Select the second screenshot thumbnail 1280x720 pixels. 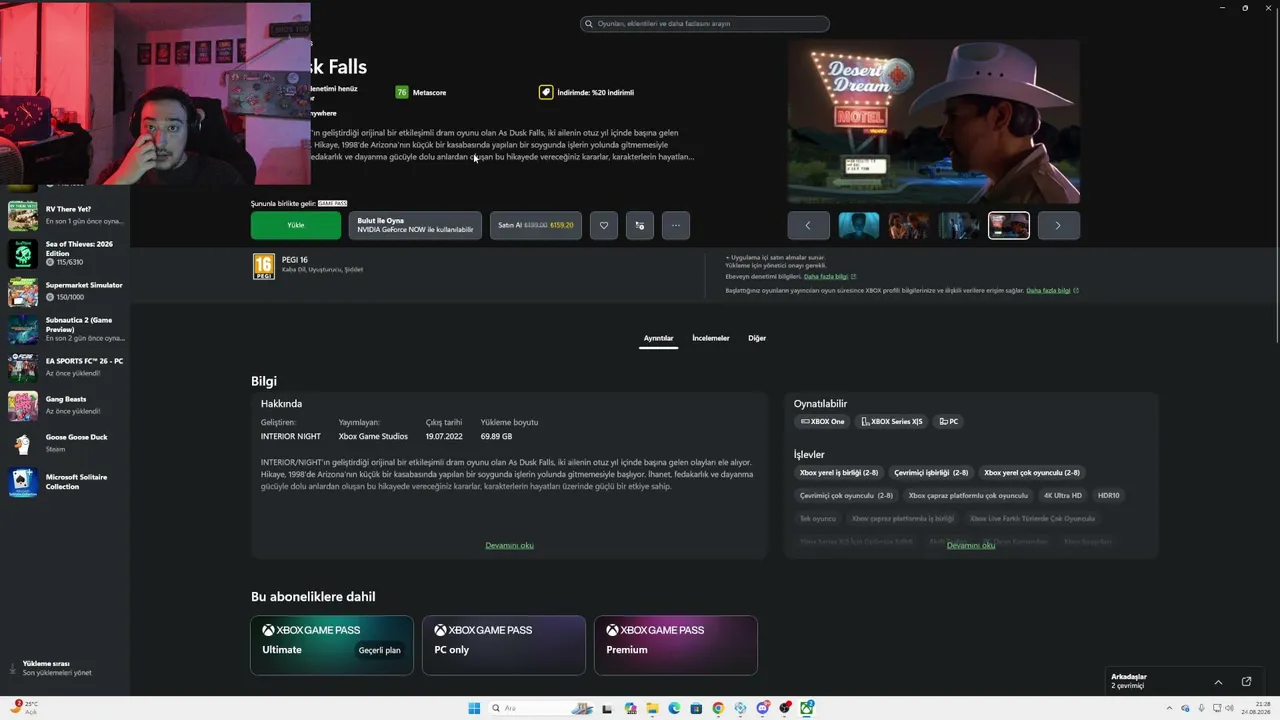(909, 225)
